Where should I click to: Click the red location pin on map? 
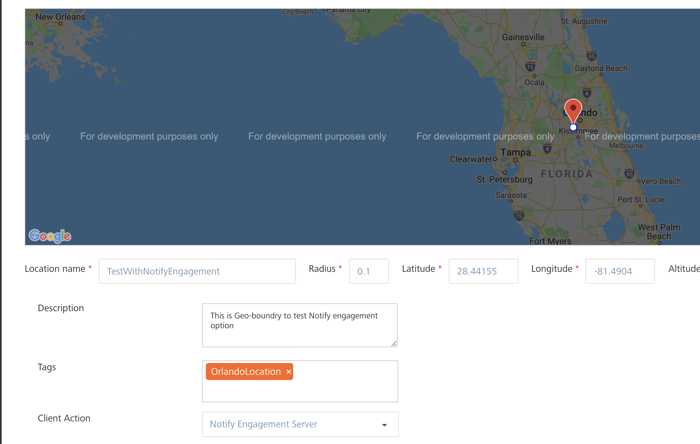click(x=573, y=108)
